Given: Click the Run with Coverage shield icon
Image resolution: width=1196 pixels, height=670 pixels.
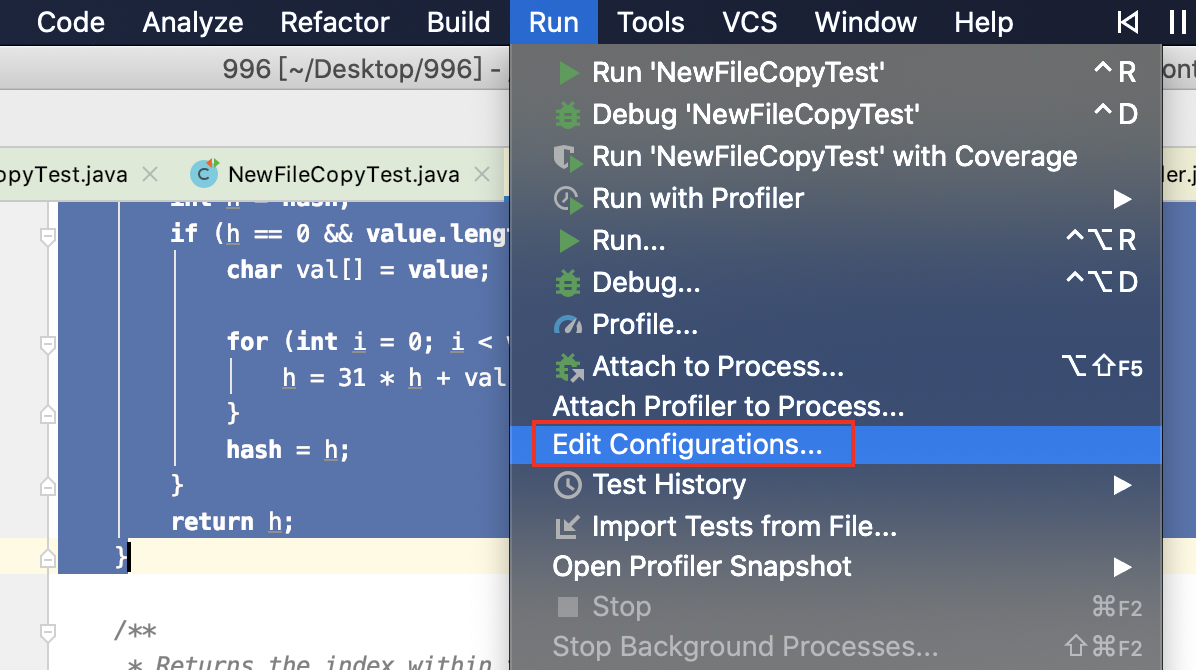Looking at the screenshot, I should (x=567, y=157).
